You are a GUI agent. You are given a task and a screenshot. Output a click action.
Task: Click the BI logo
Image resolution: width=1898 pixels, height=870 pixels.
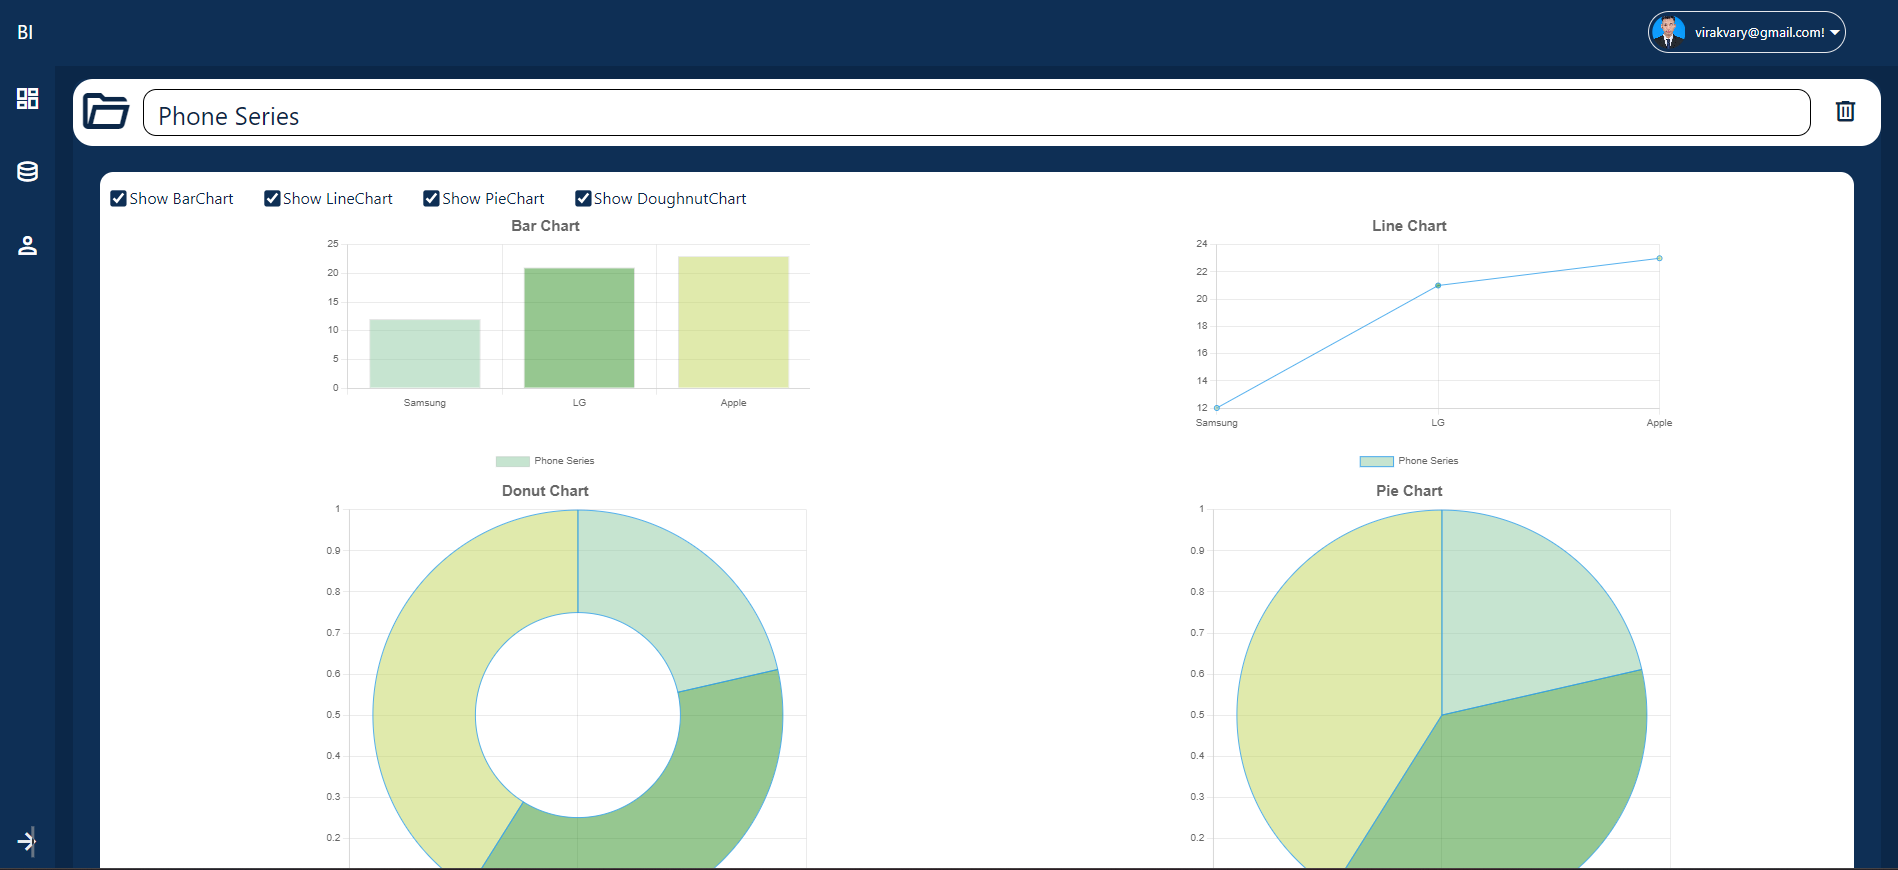pos(25,32)
